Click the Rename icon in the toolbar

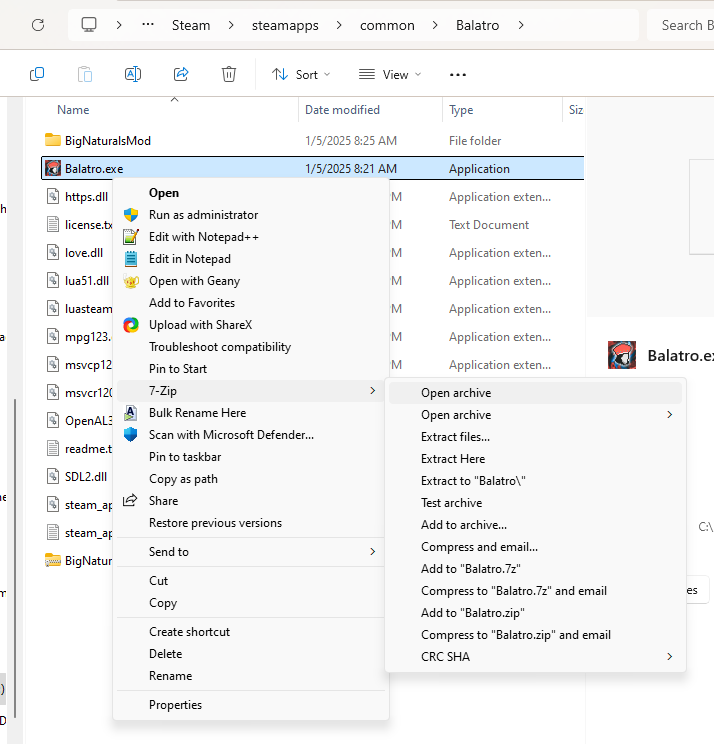pos(133,74)
